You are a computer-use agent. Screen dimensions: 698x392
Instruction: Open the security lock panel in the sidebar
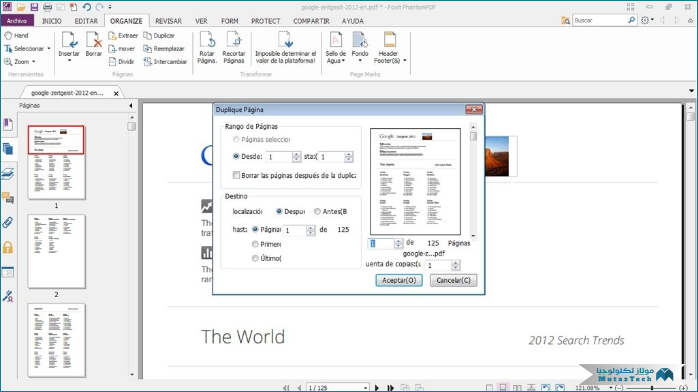8,247
